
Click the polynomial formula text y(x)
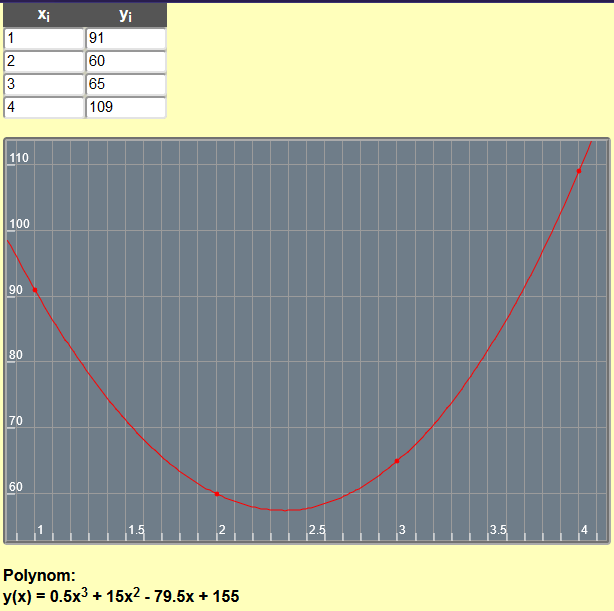click(x=121, y=596)
